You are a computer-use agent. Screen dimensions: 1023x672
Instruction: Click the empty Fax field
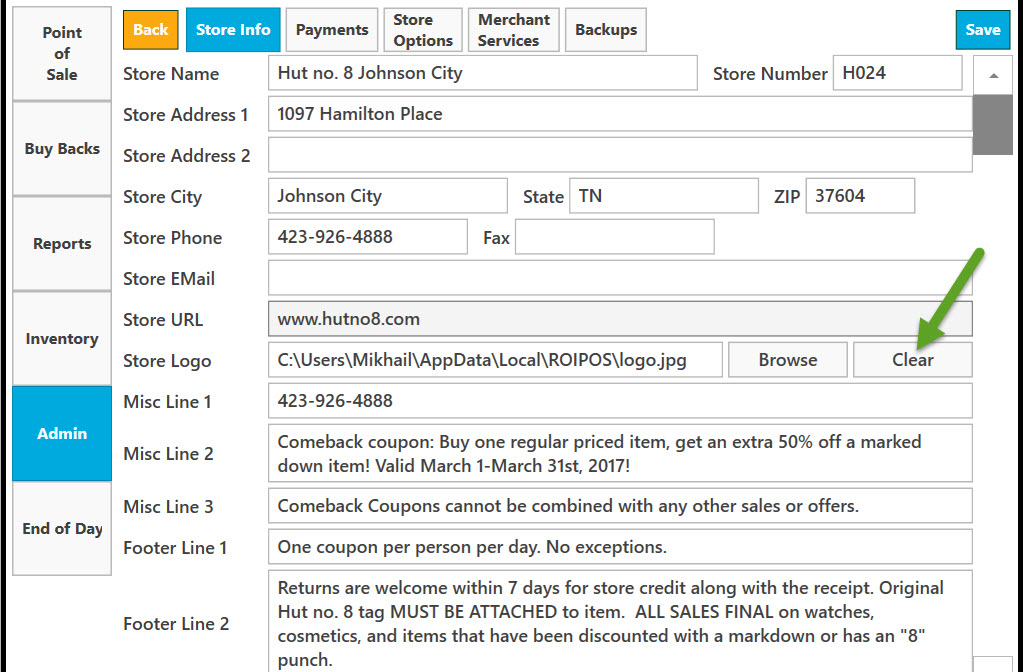tap(615, 237)
